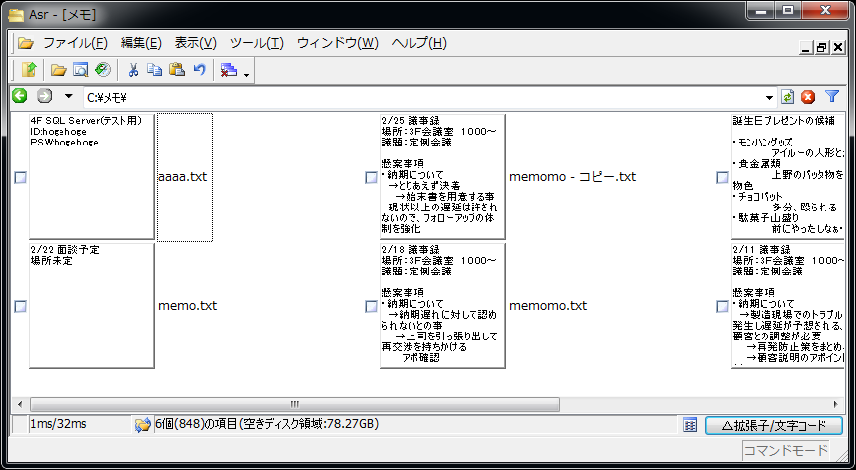This screenshot has height=470, width=856.
Task: Select the memo.txt file name
Action: [187, 306]
